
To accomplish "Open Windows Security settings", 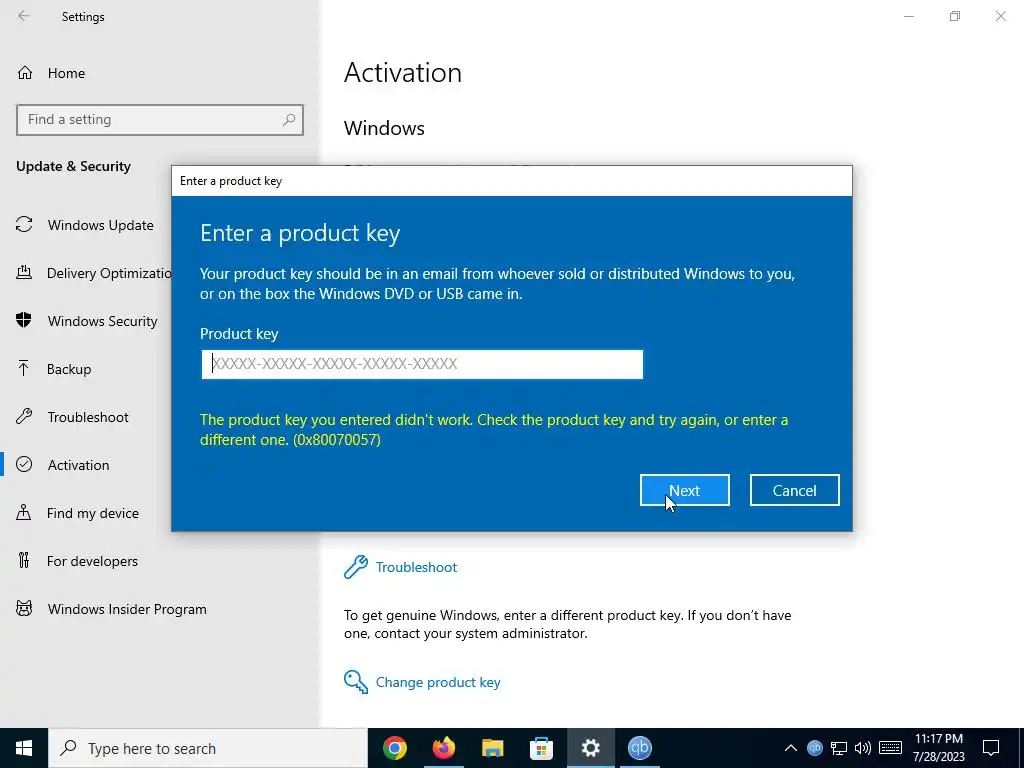I will coord(102,321).
